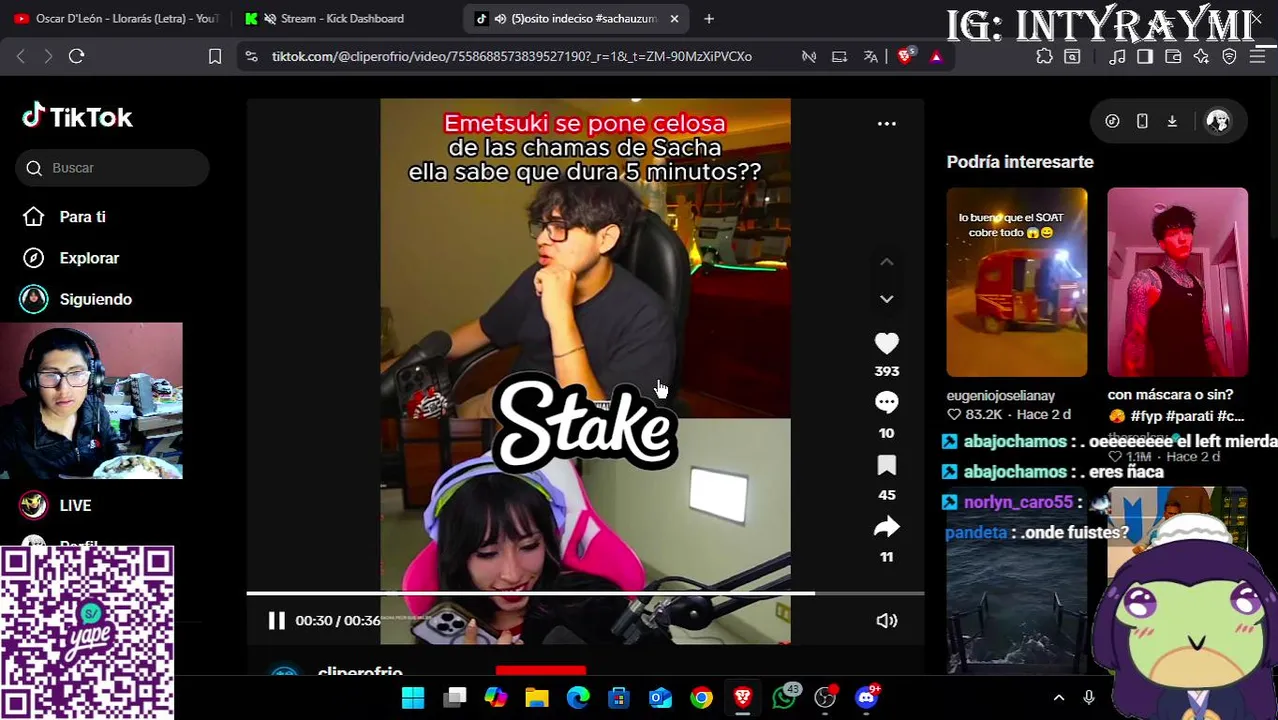Pause the video playback
The width and height of the screenshot is (1278, 720).
coord(277,621)
